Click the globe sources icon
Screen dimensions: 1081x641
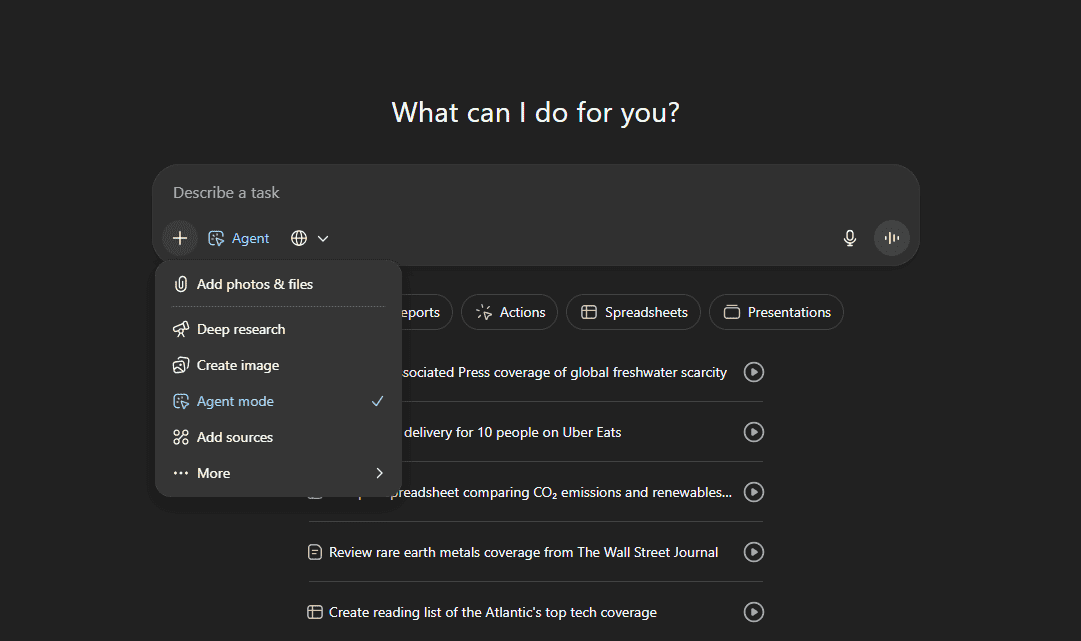pyautogui.click(x=299, y=238)
